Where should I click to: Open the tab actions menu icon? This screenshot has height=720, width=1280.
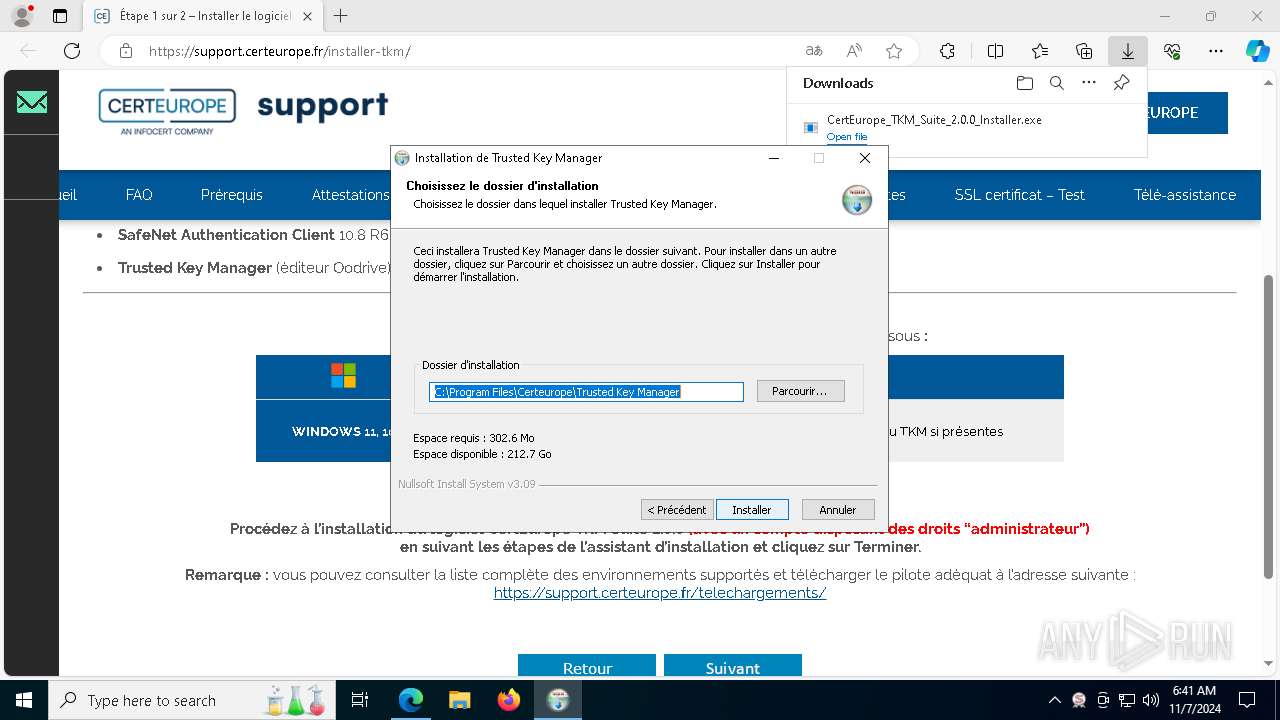click(60, 16)
